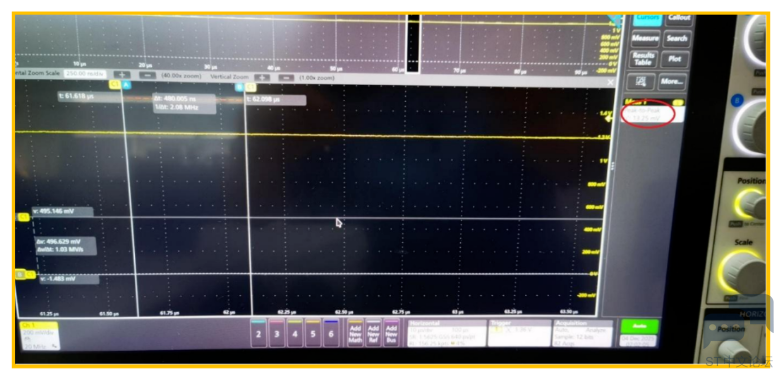Select the C1 tag beside cursor B
Viewport: 782px width, 377px height.
point(250,88)
